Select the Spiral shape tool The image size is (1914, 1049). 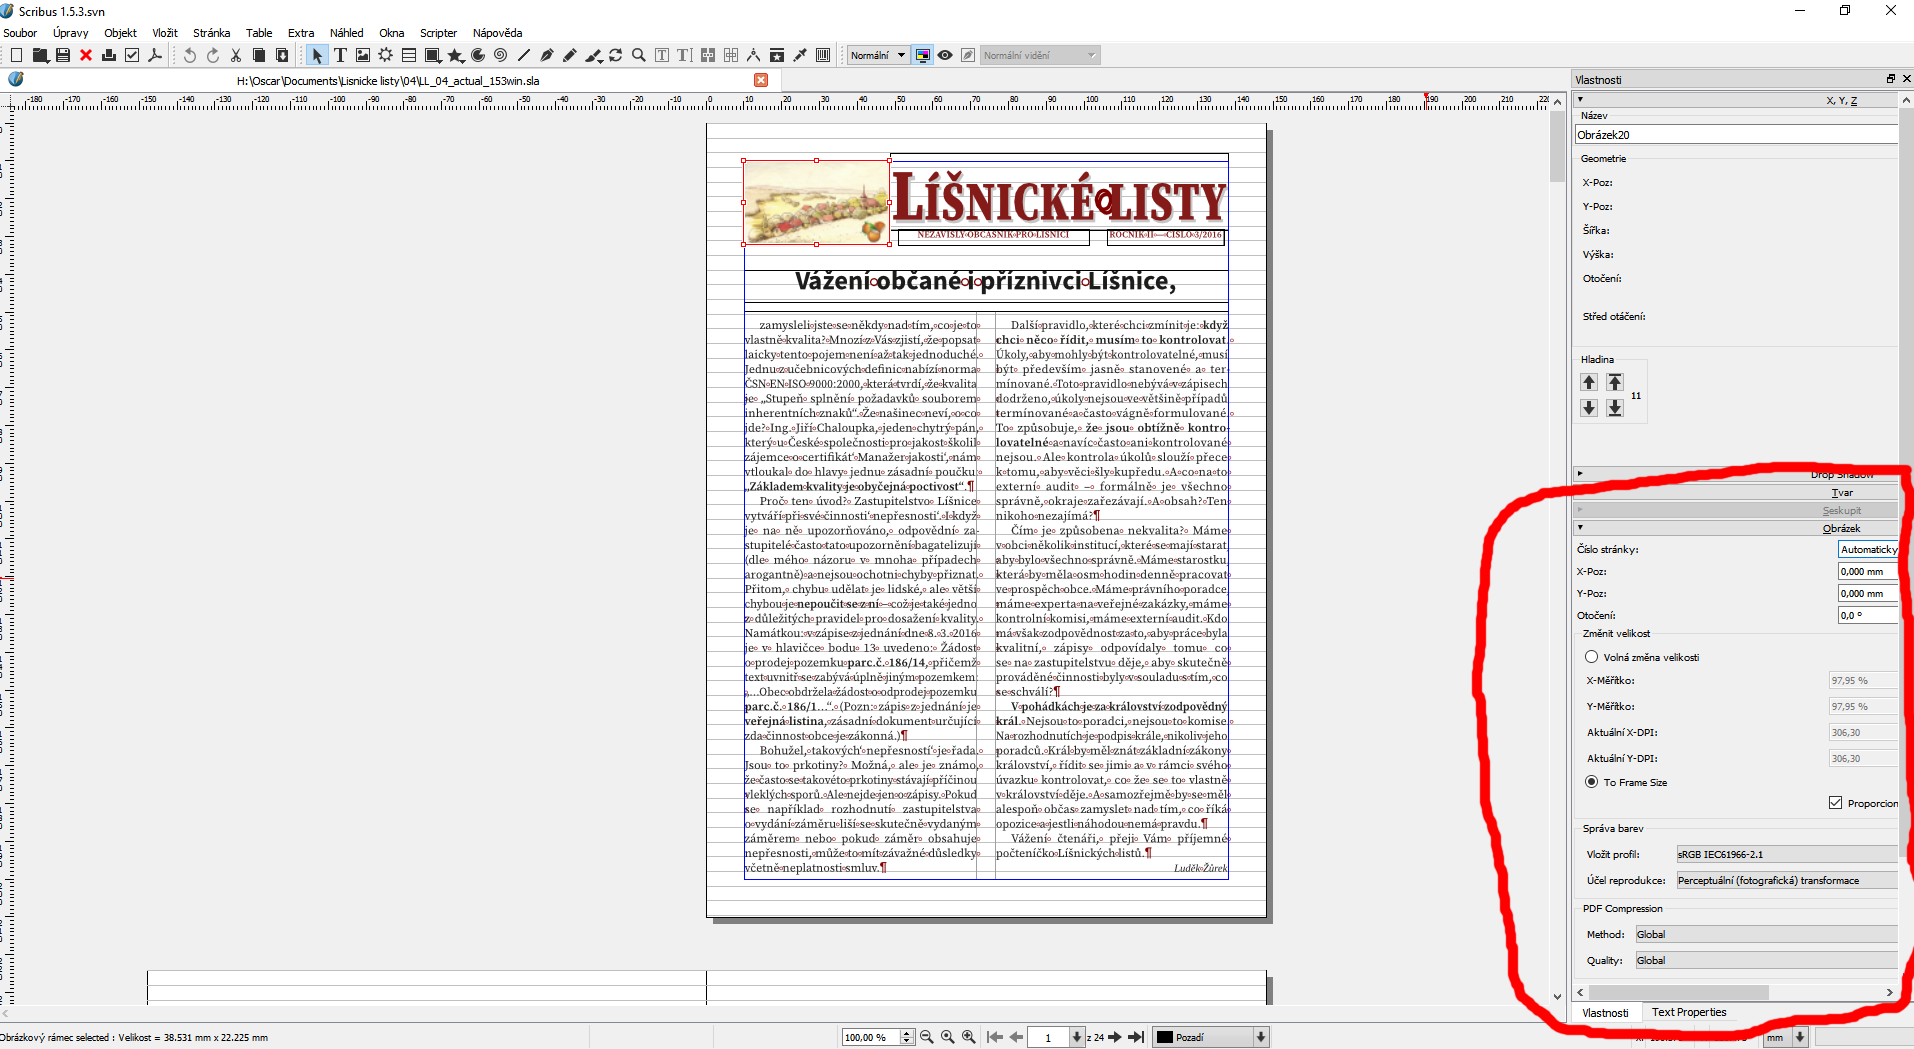[x=500, y=56]
